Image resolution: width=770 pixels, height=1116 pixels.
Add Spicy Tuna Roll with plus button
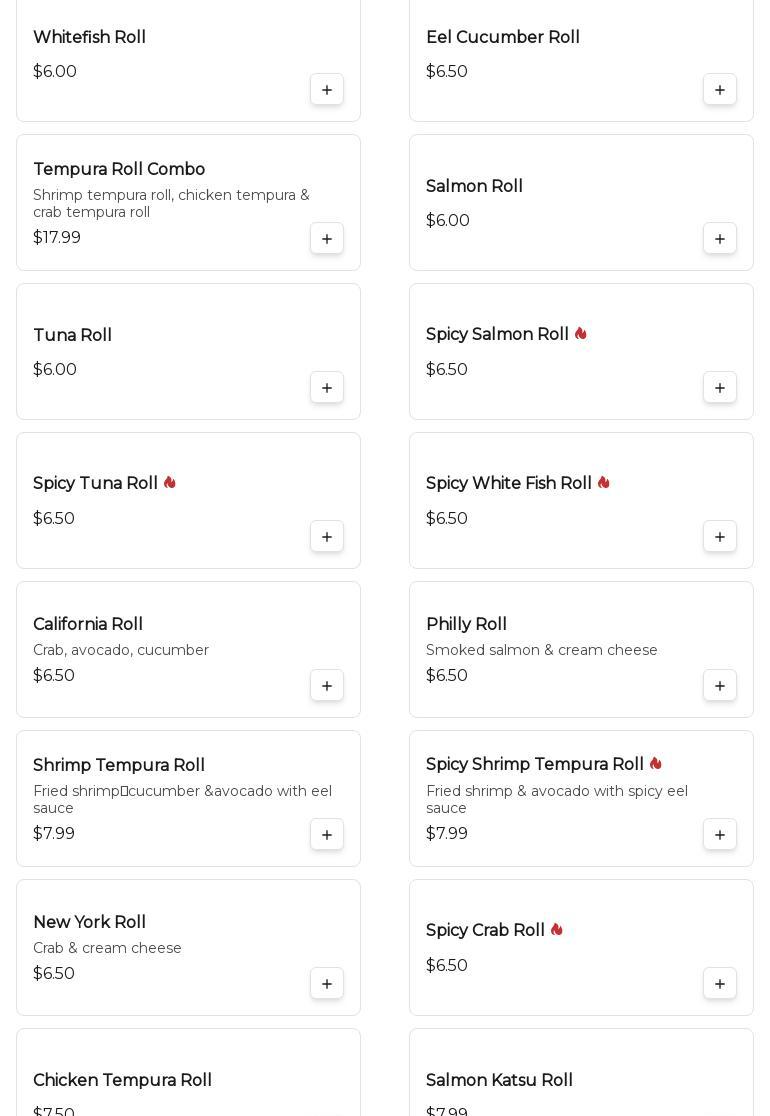[327, 537]
